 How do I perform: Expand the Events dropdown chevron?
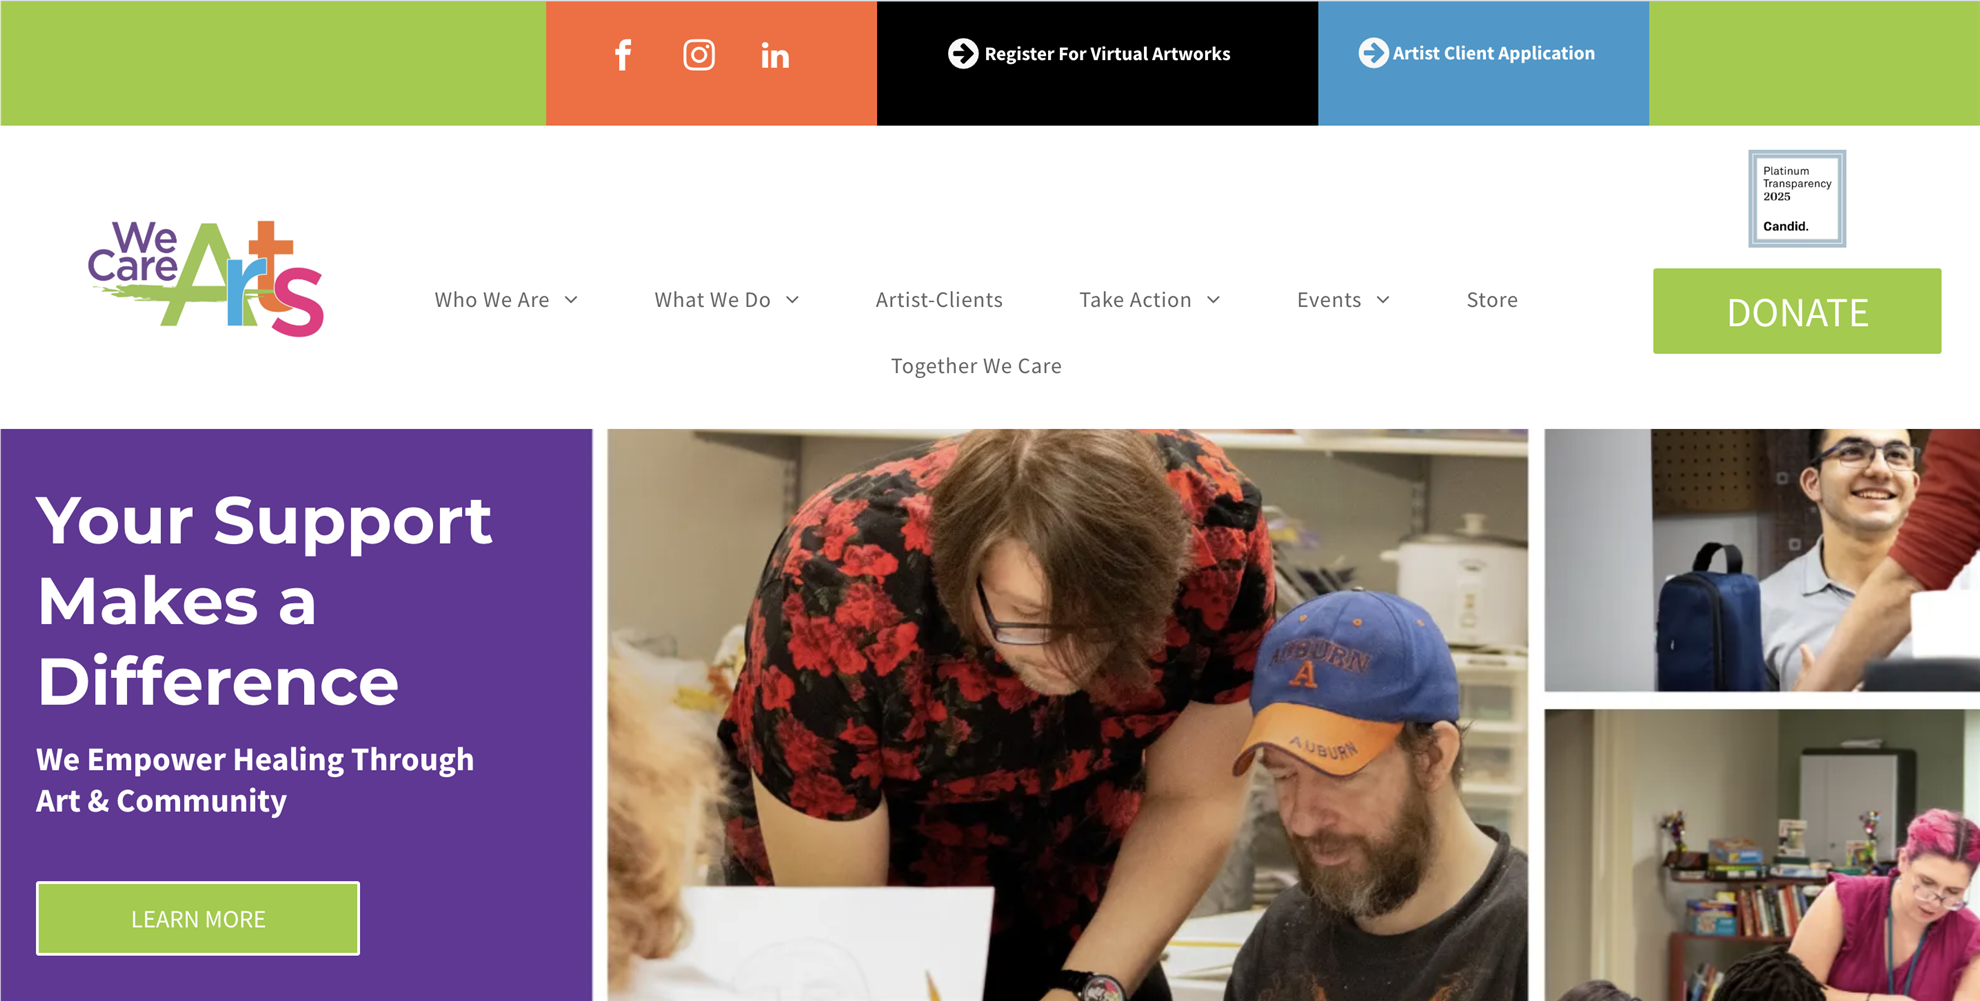(x=1383, y=300)
